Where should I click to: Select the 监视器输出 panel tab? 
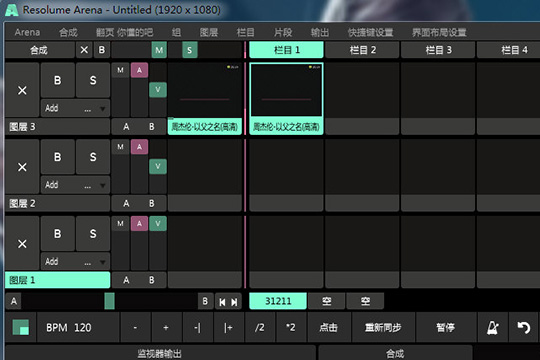click(x=160, y=353)
